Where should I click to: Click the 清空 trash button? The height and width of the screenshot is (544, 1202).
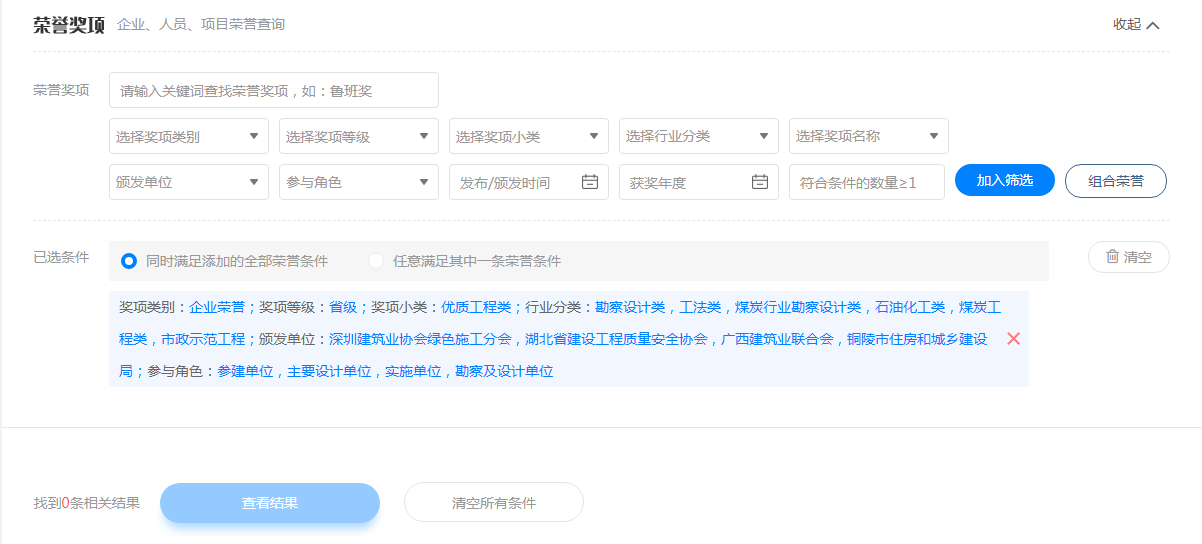tap(1129, 257)
